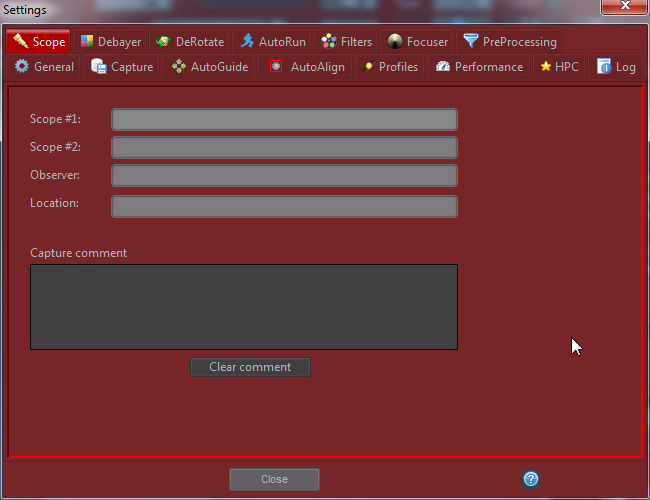650x500 pixels.
Task: Select the AutoGuide tab
Action: (x=209, y=67)
